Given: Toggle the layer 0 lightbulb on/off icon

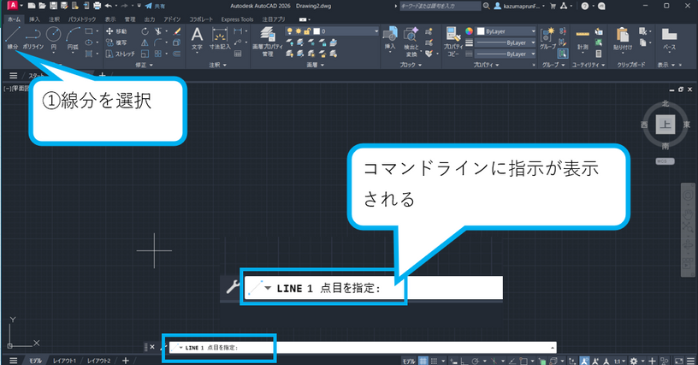Looking at the screenshot, I should pyautogui.click(x=290, y=31).
